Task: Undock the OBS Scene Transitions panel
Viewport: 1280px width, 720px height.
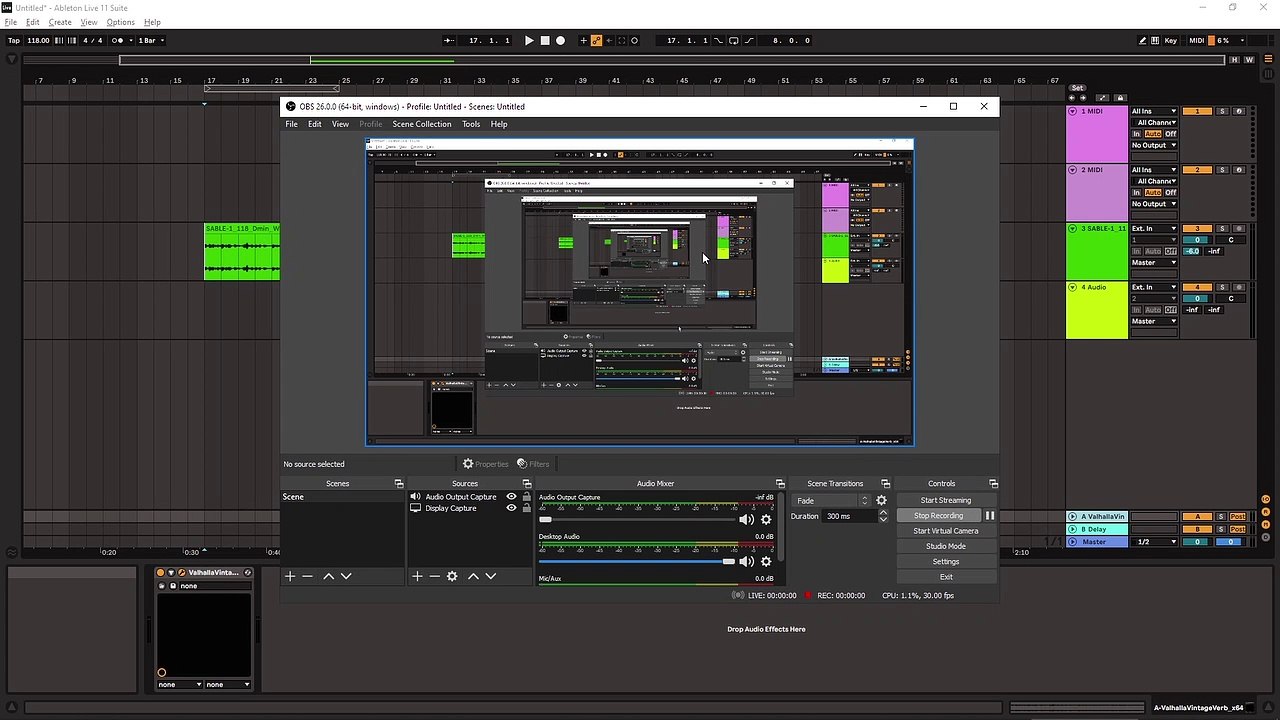Action: click(885, 484)
